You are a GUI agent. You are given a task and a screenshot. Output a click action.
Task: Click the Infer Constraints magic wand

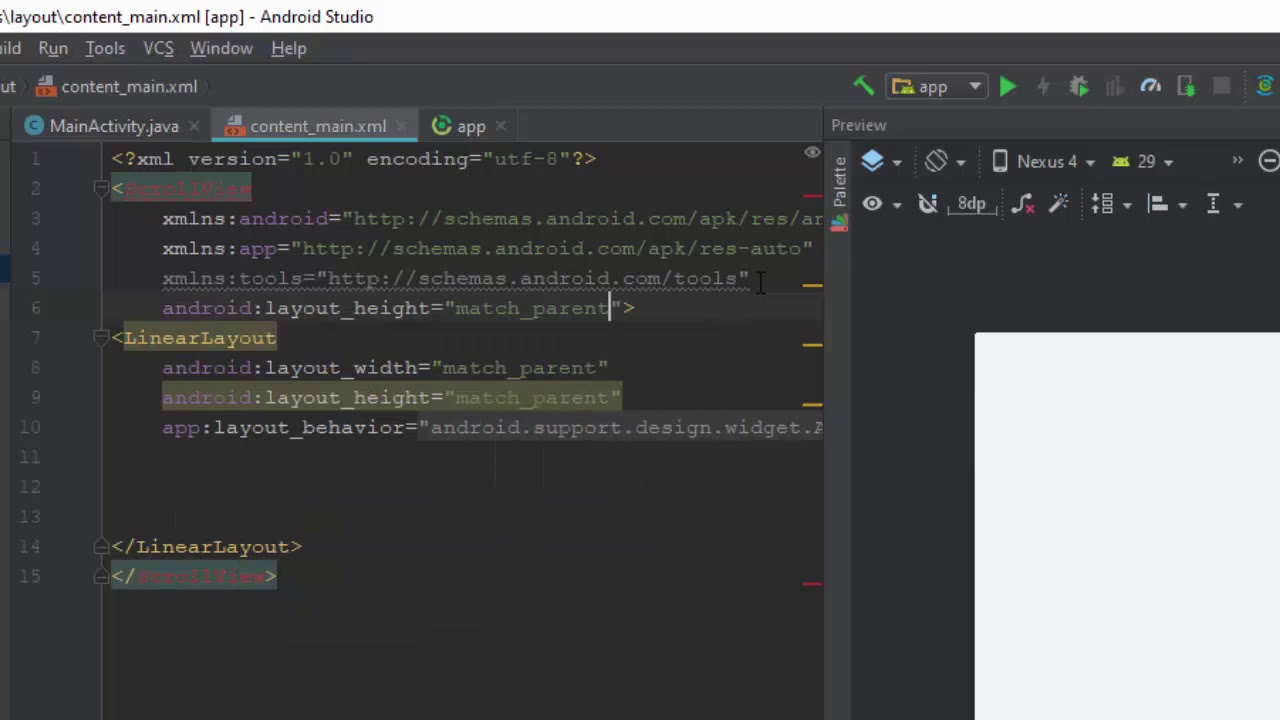(1058, 204)
